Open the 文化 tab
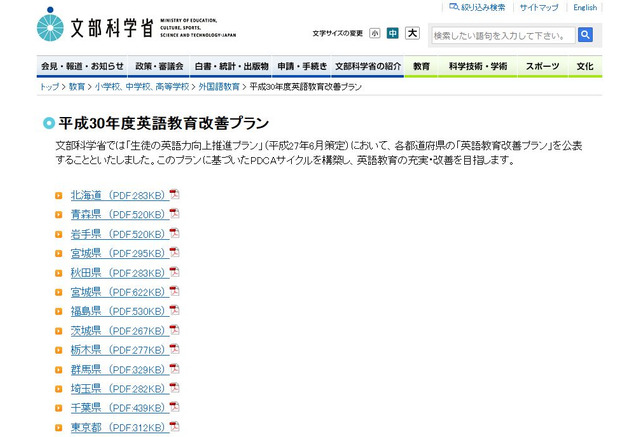 tap(585, 66)
